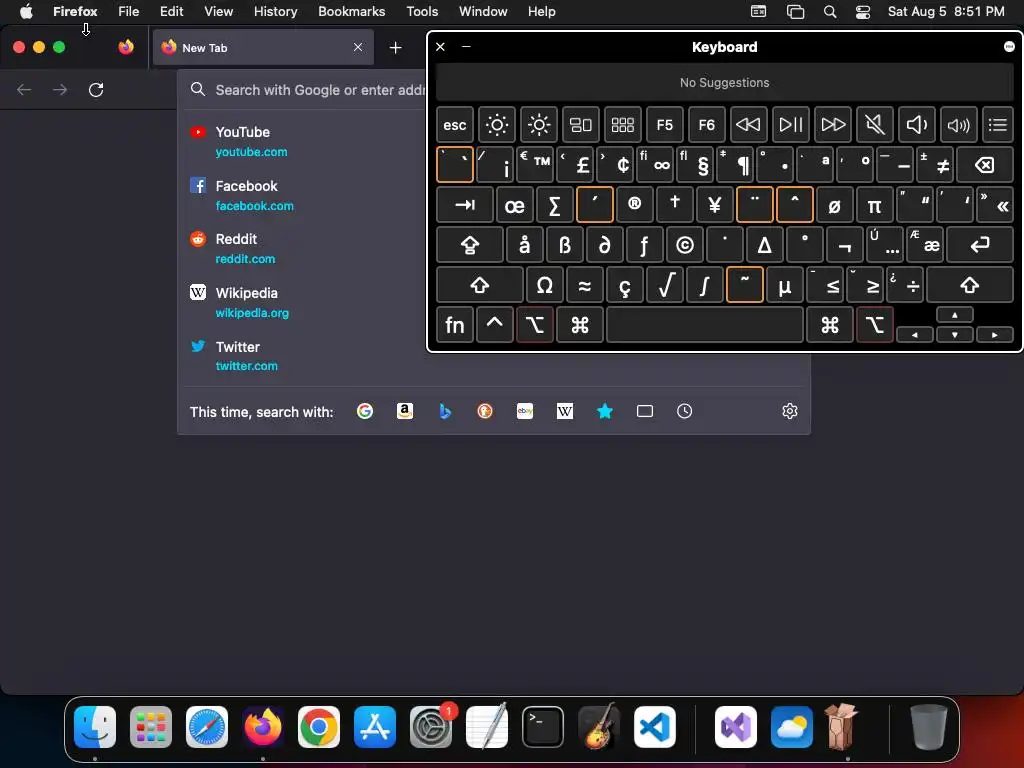Click the Firefox View pinned icon
The width and height of the screenshot is (1024, 768).
coord(126,47)
